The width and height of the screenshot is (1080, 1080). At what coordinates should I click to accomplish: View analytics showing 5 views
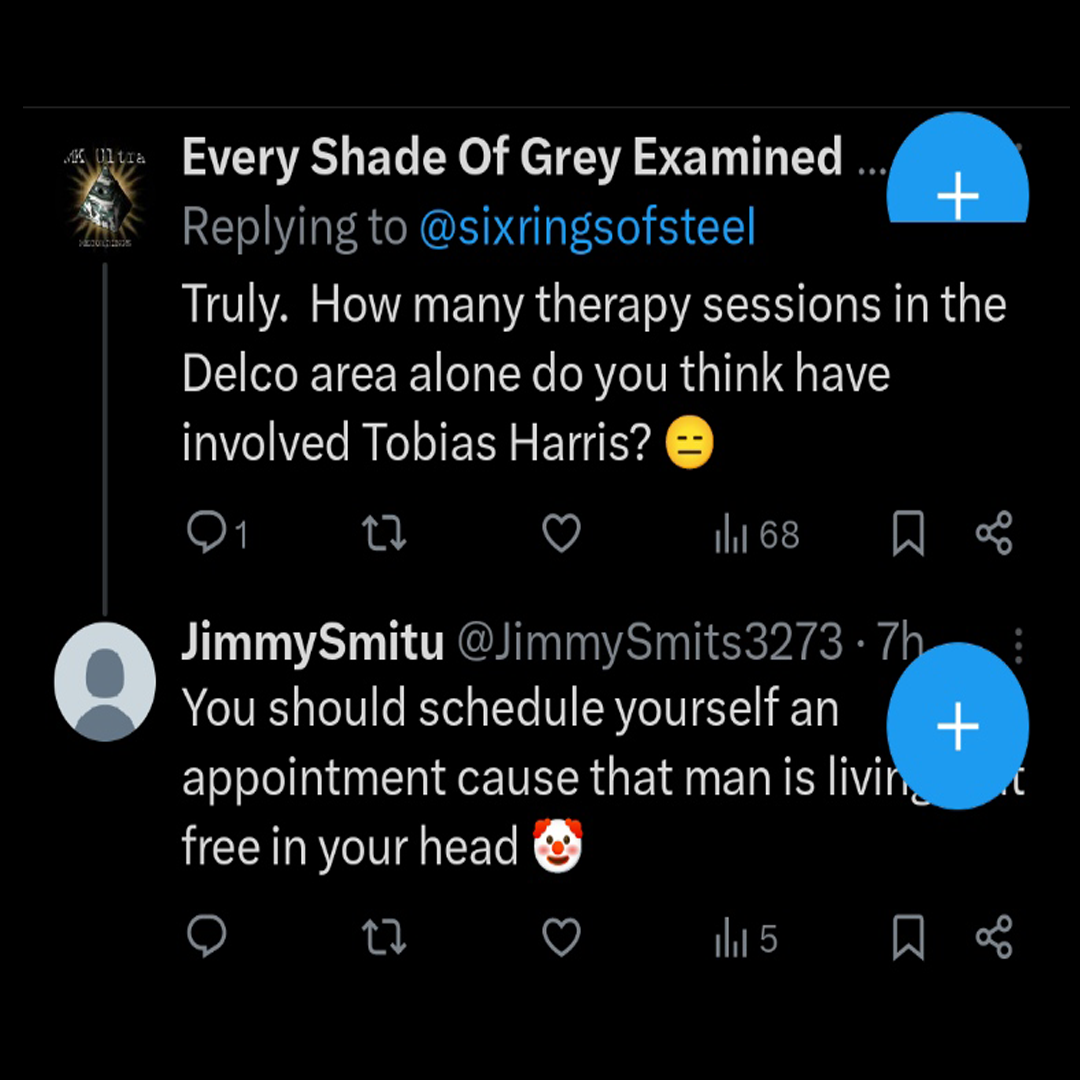pos(746,939)
